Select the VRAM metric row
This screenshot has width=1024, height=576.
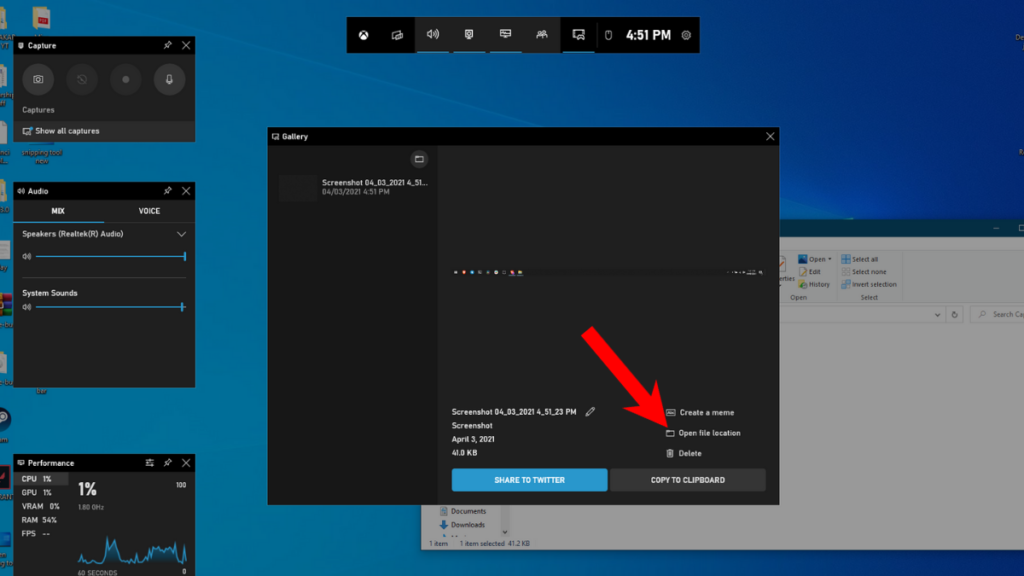41,506
